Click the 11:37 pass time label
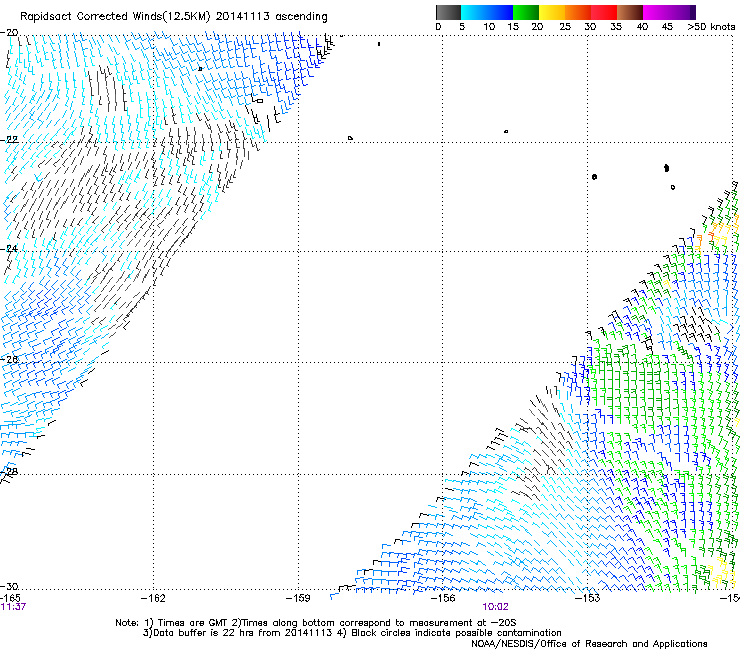The image size is (740, 650). tap(13, 607)
